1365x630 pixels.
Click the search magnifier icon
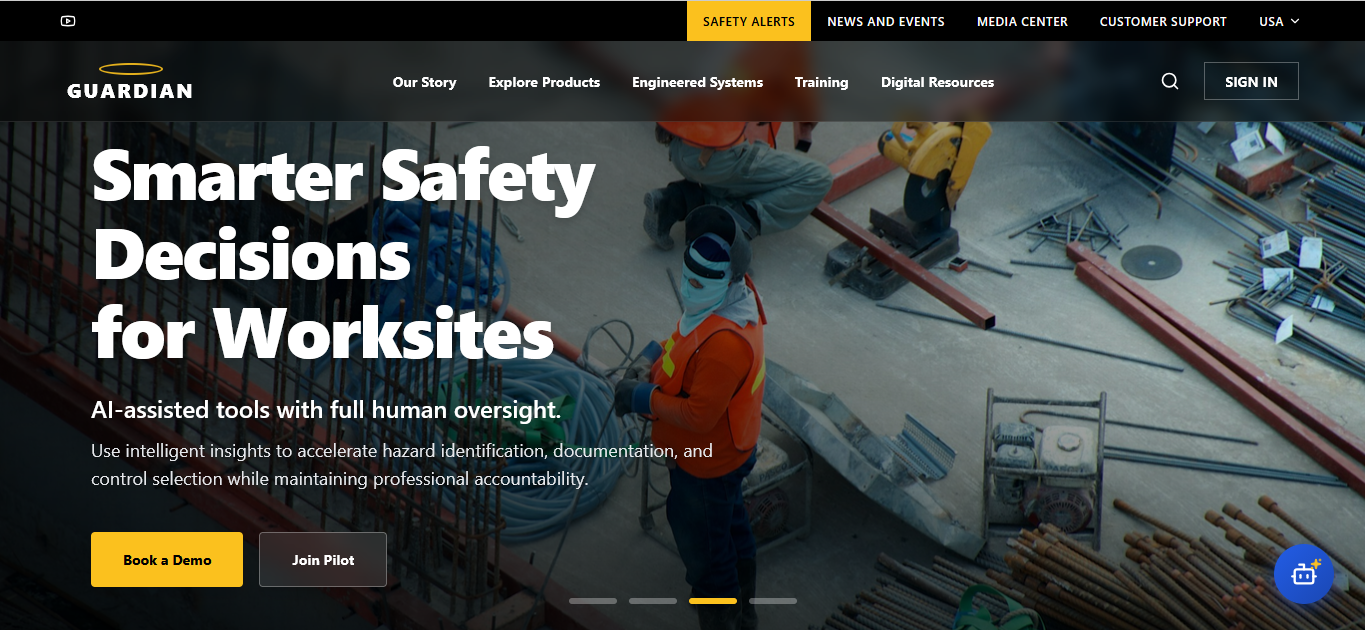[x=1170, y=82]
